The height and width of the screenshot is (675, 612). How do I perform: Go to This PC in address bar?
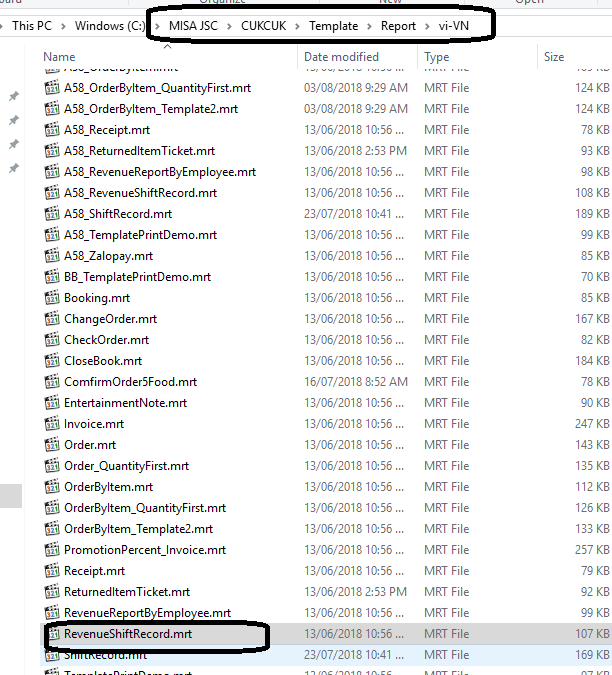tap(32, 26)
